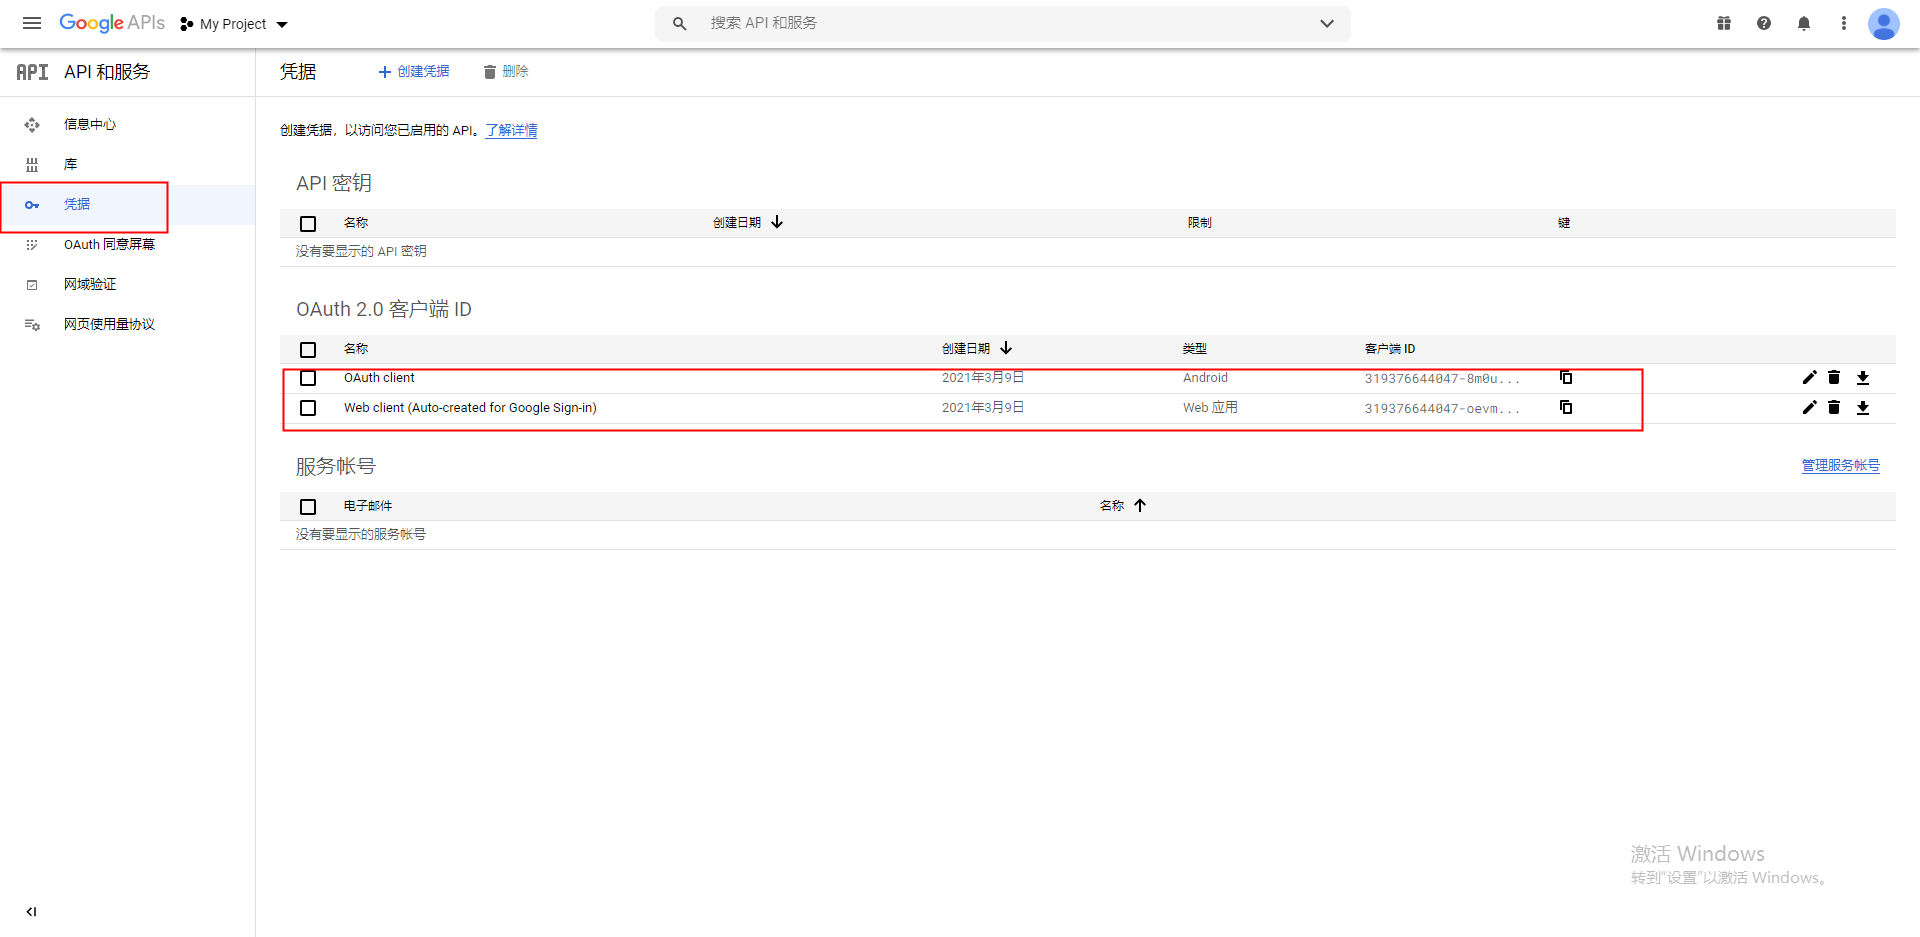
Task: Select the API 密钥 header checkbox
Action: (308, 224)
